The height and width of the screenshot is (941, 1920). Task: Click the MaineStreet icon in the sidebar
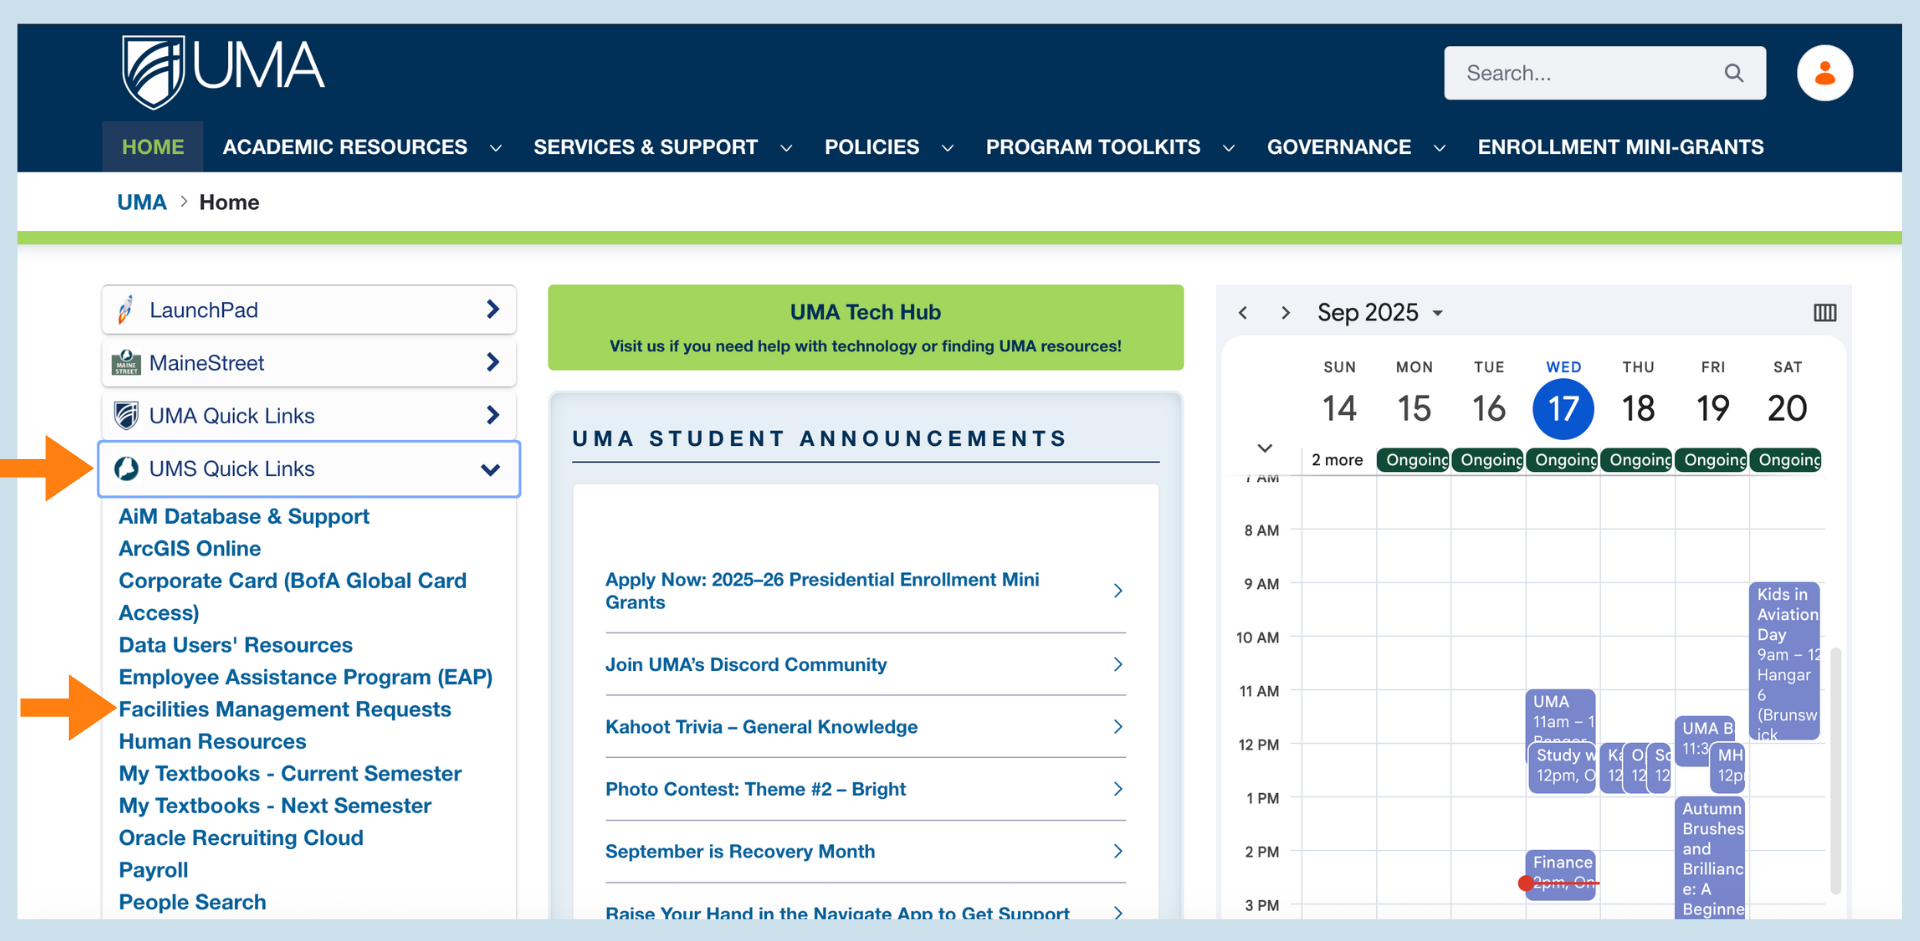tap(127, 362)
